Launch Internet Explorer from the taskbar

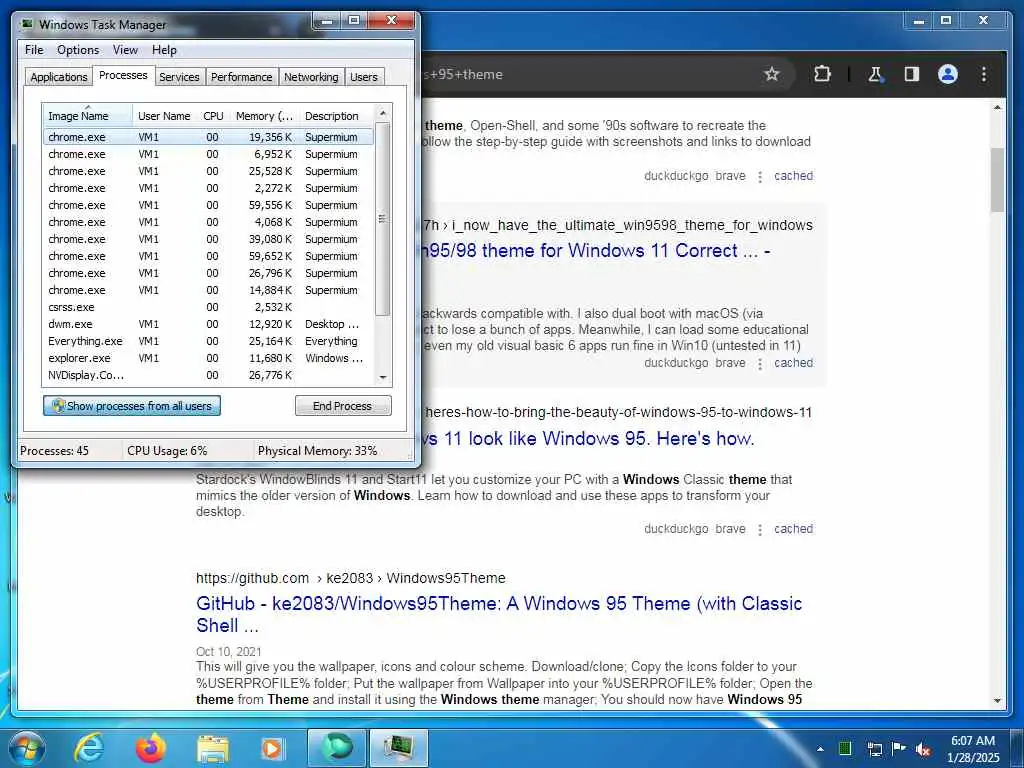88,748
